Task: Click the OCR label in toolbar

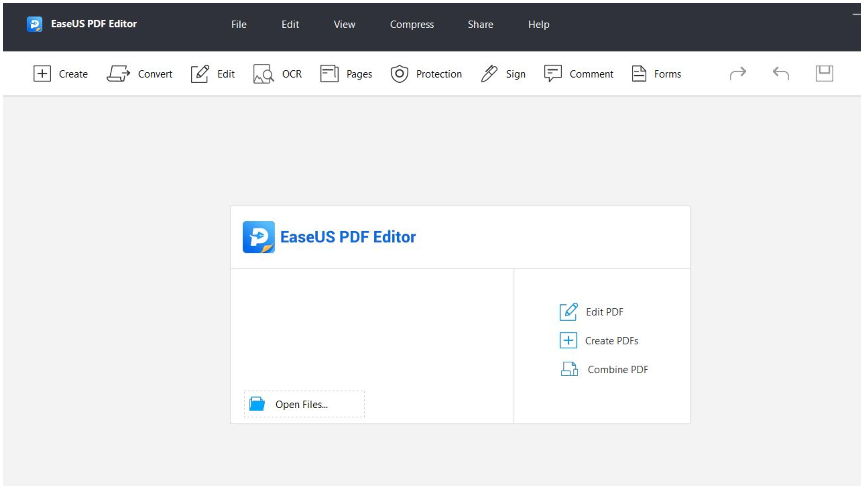Action: click(x=292, y=74)
